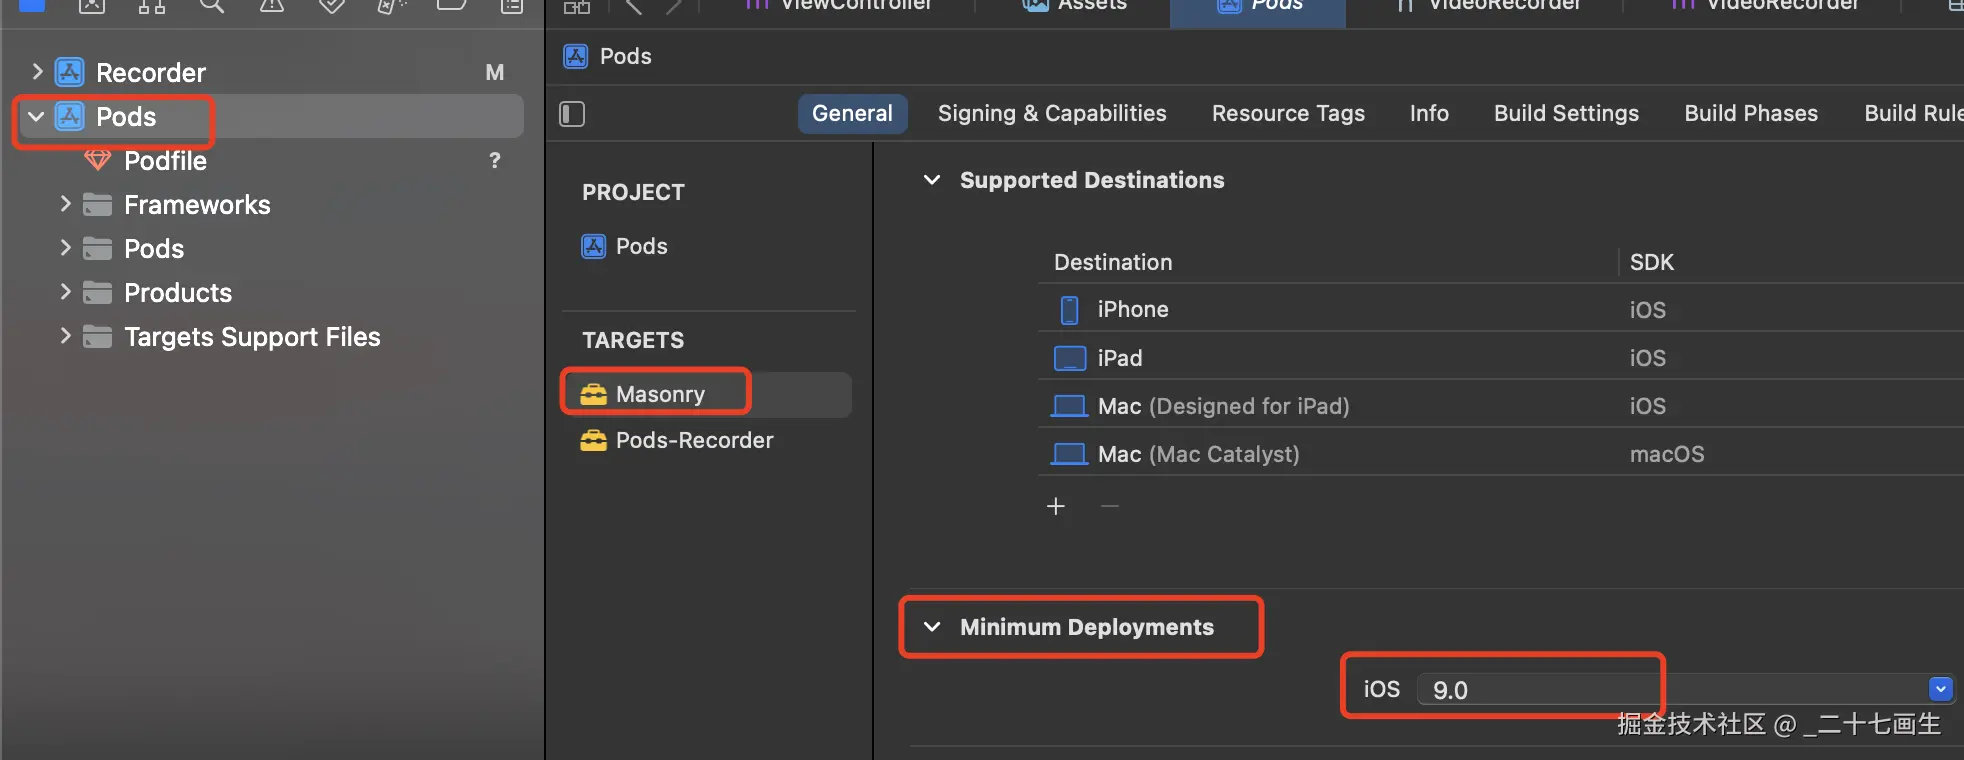Select the Pods-Recorder target toolbox icon

click(x=594, y=440)
